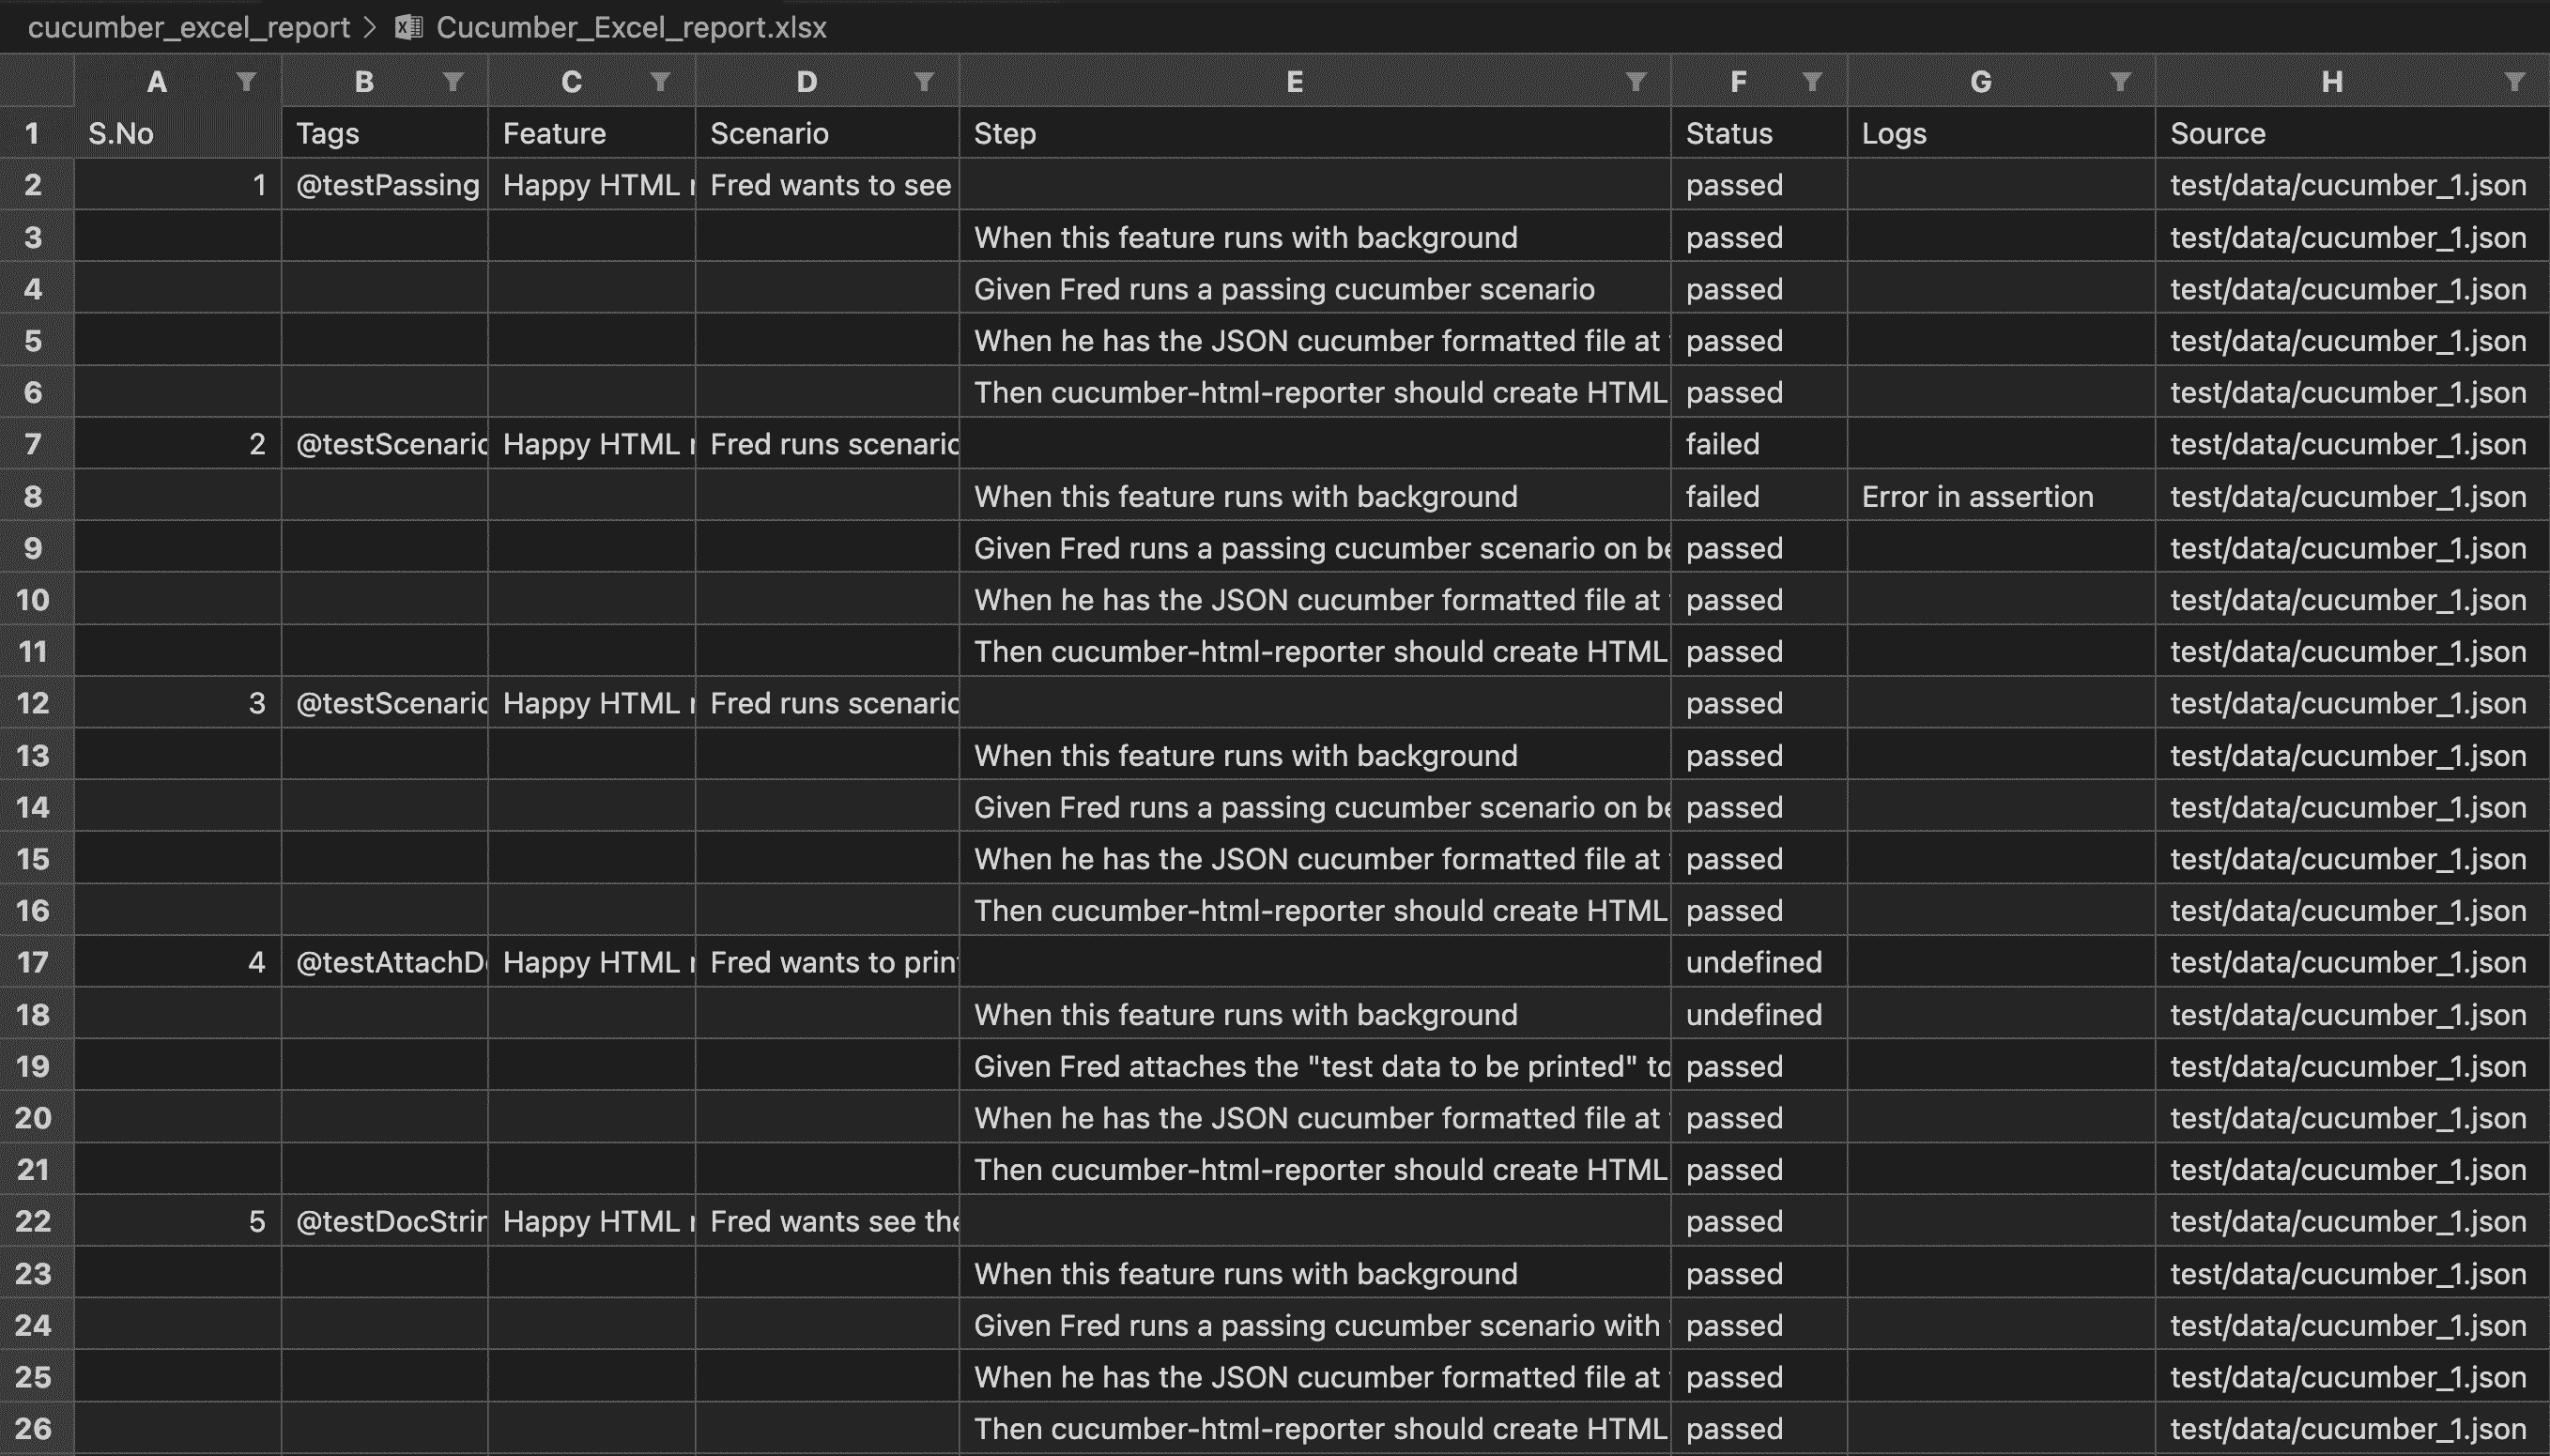Viewport: 2550px width, 1456px height.
Task: Select the row 8 header
Action: [x=34, y=496]
